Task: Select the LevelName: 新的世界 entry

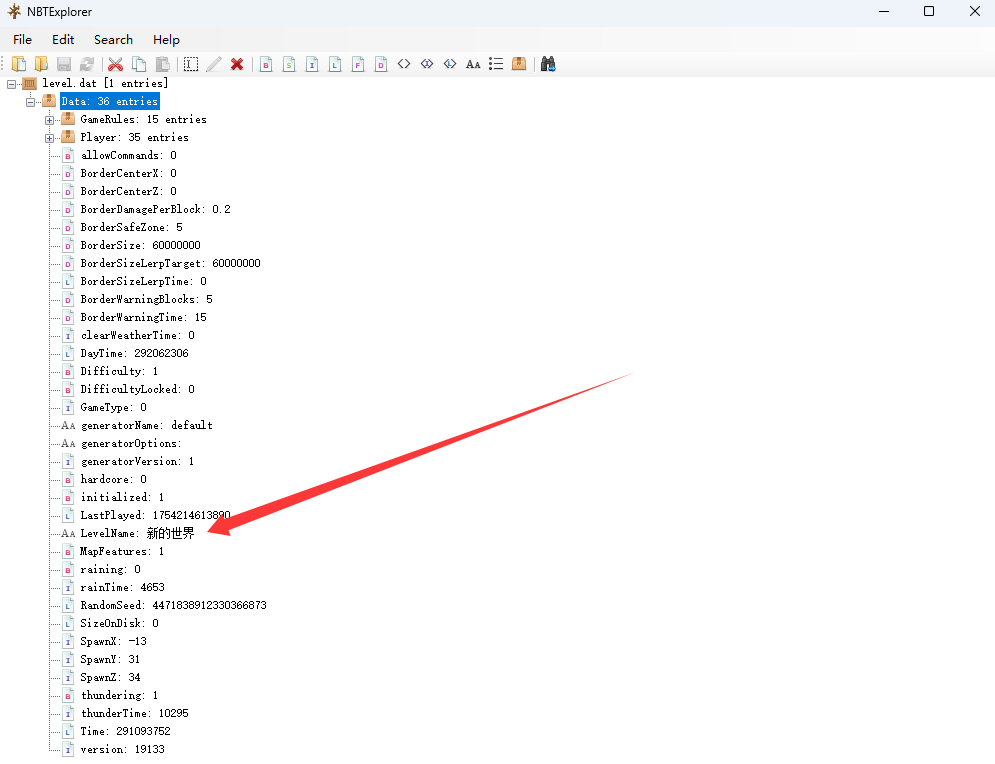Action: click(x=138, y=534)
